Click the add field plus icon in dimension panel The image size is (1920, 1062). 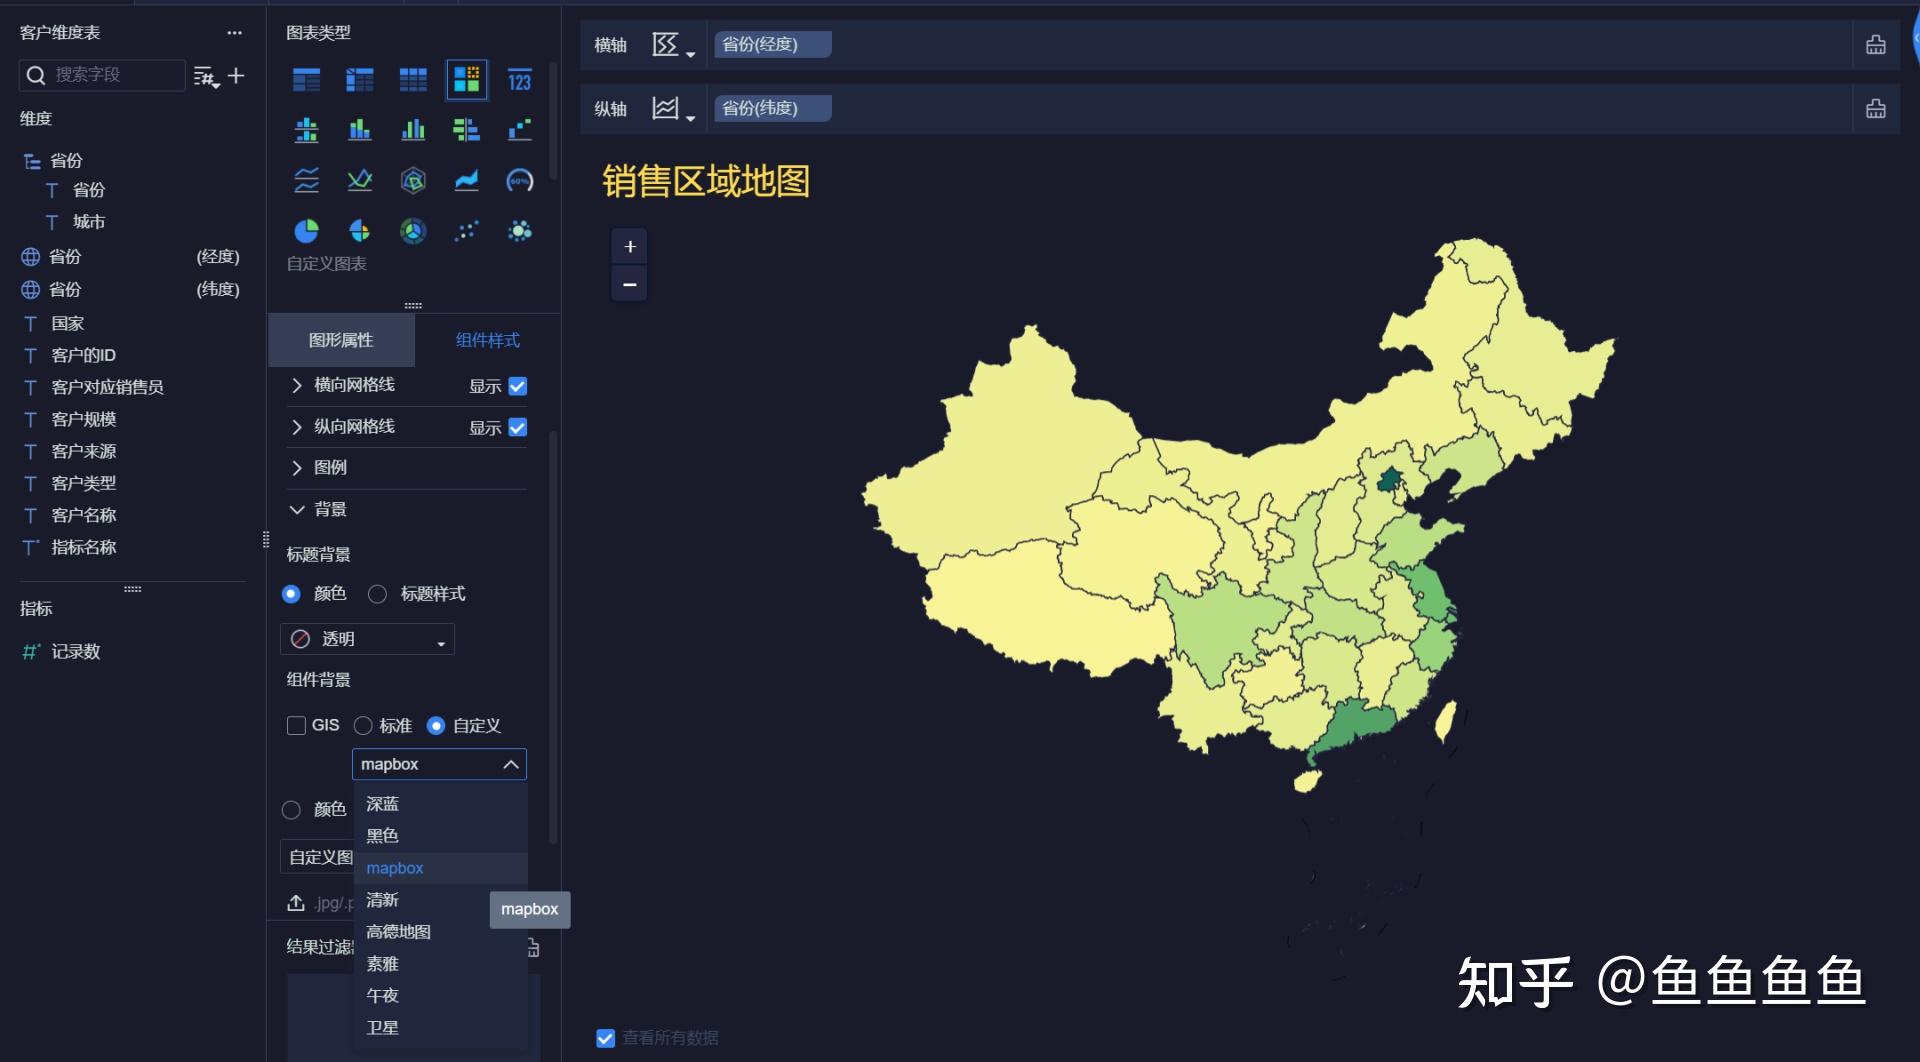(237, 75)
